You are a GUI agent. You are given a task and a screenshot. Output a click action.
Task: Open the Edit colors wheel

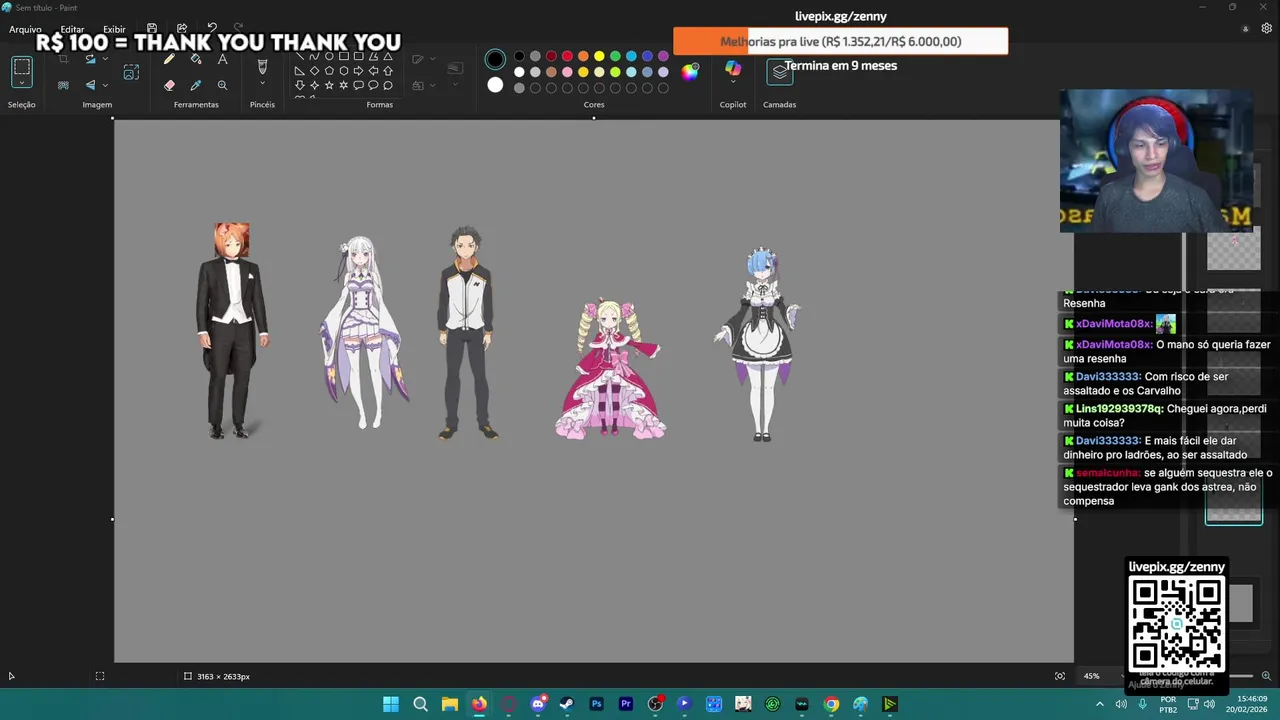[690, 71]
